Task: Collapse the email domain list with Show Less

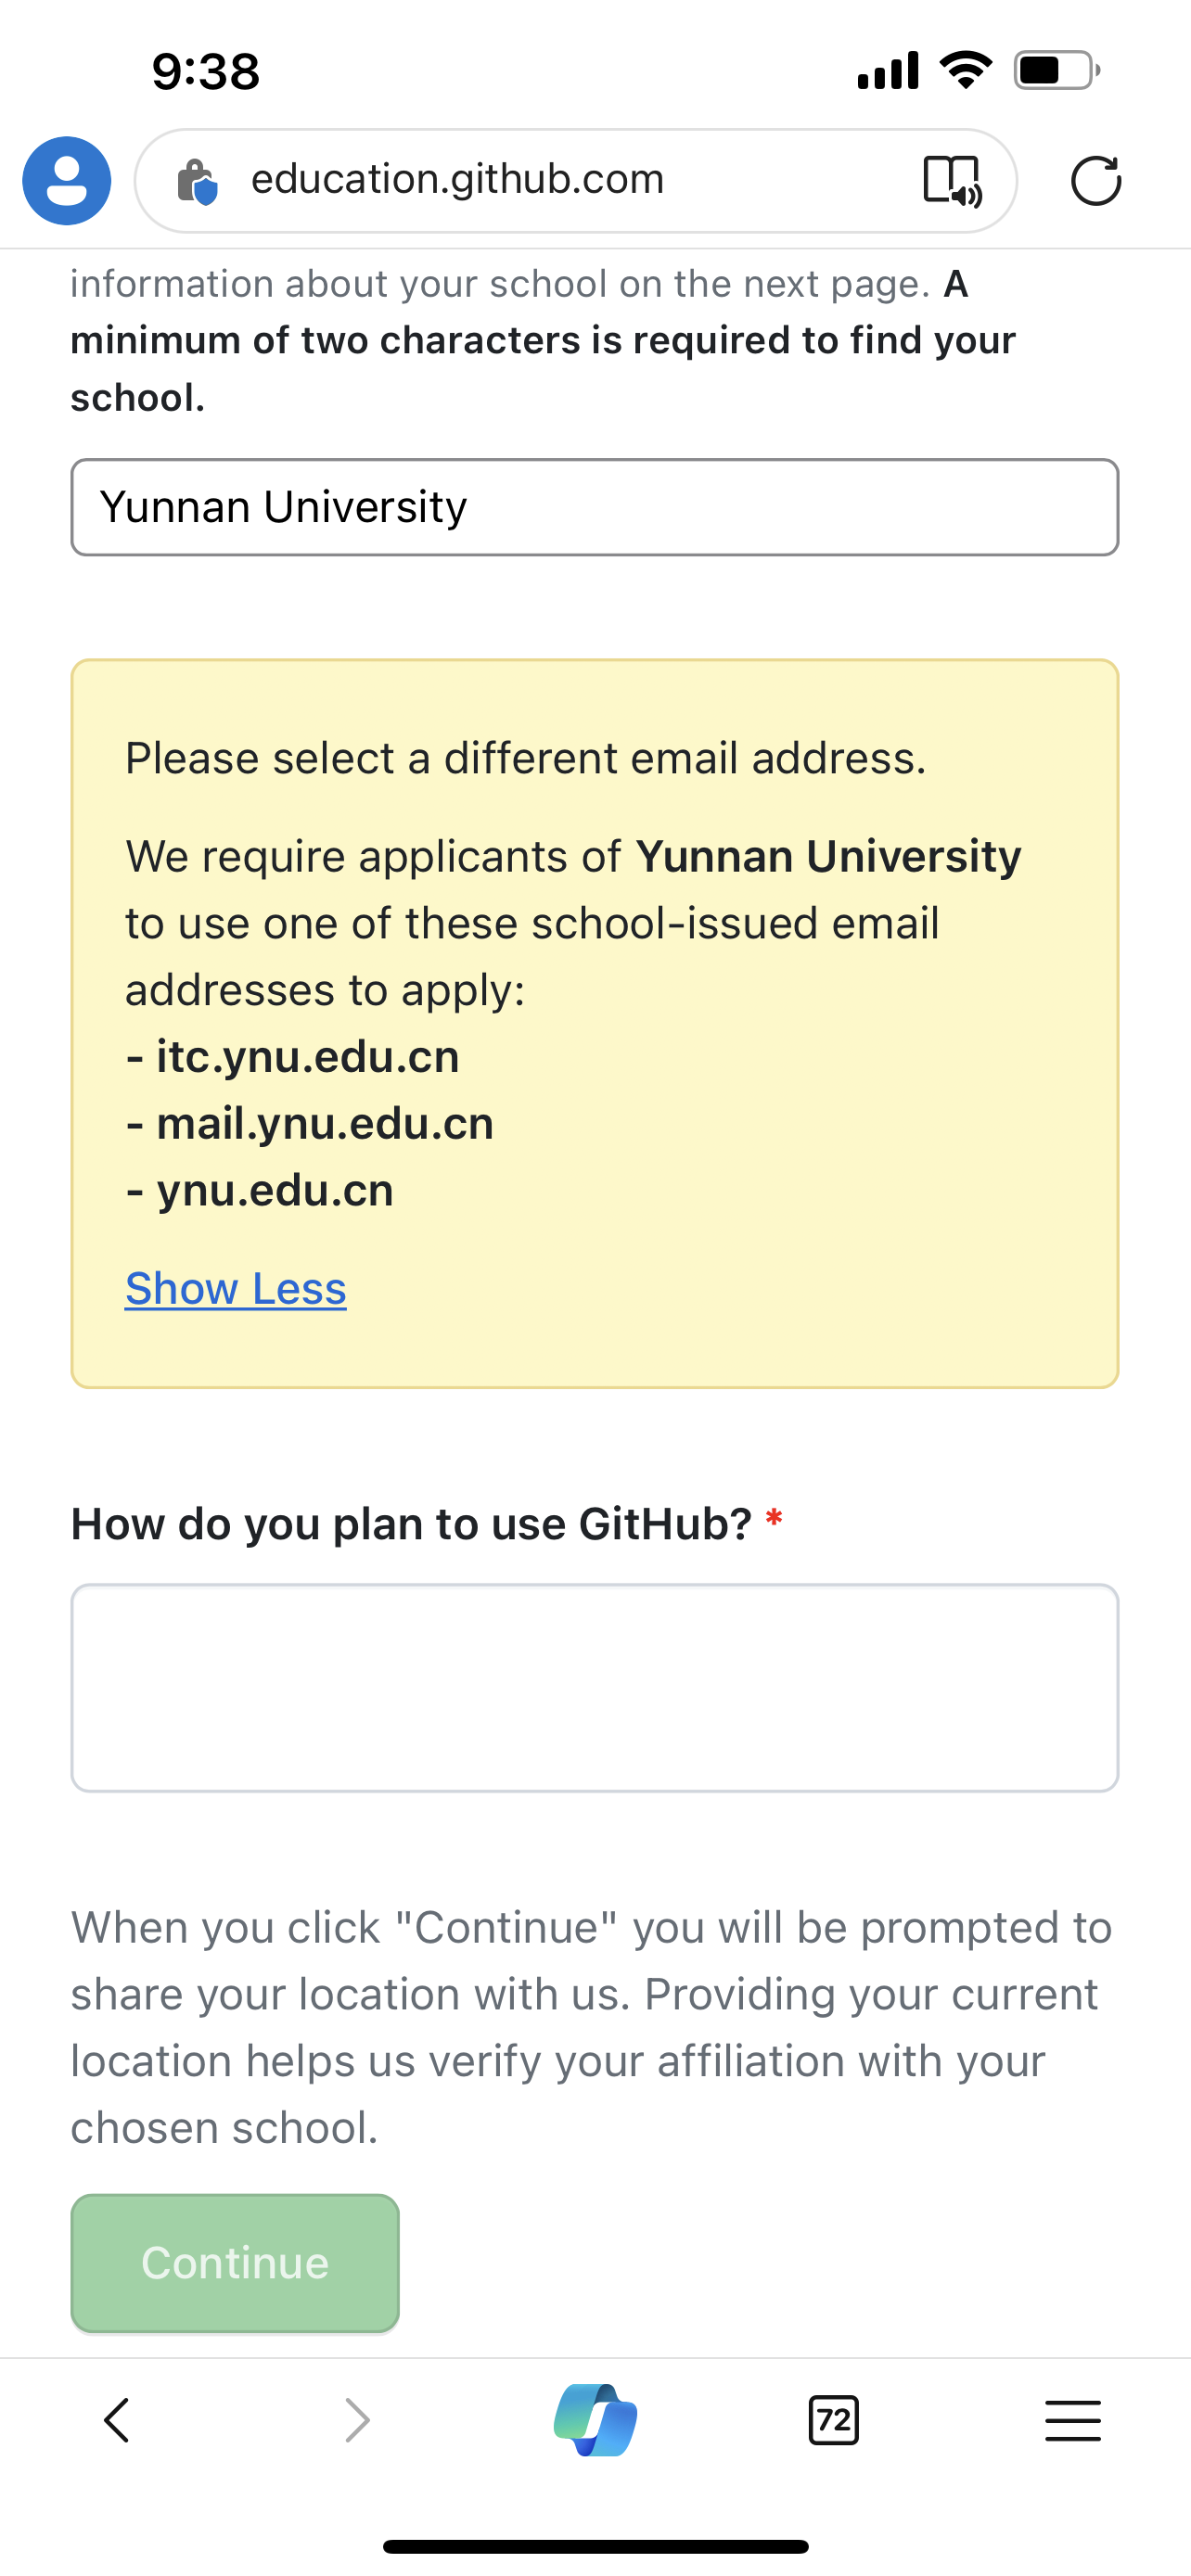Action: point(234,1289)
